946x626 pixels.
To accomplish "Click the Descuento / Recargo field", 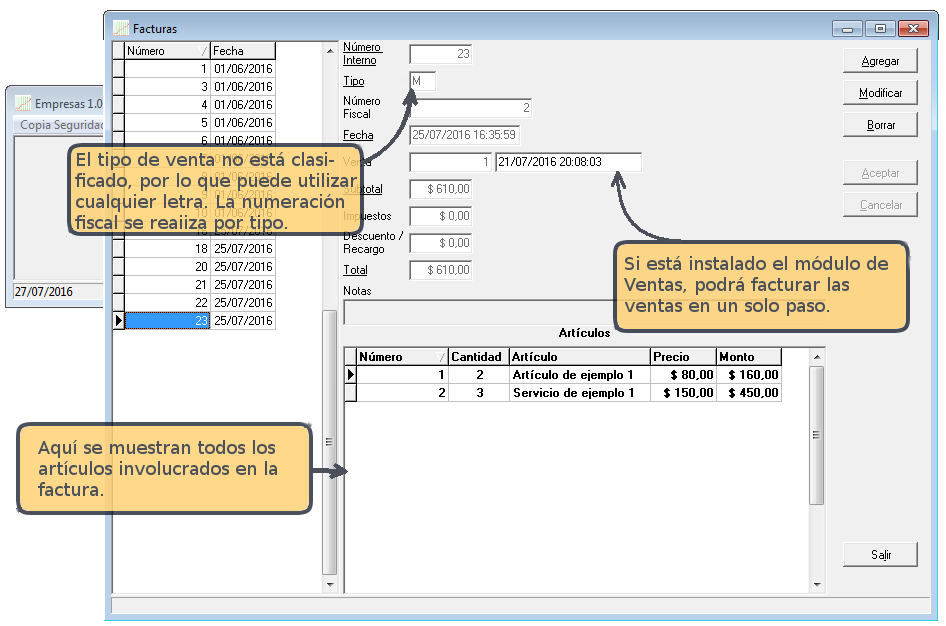I will (440, 243).
